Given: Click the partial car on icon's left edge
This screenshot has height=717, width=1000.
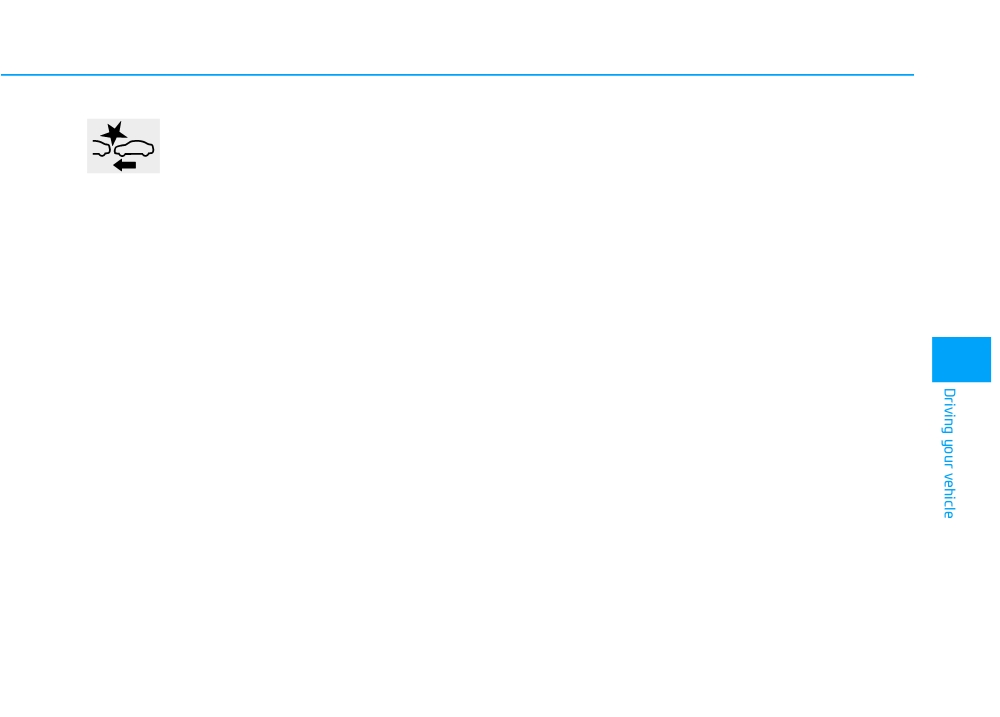Looking at the screenshot, I should click(x=102, y=149).
